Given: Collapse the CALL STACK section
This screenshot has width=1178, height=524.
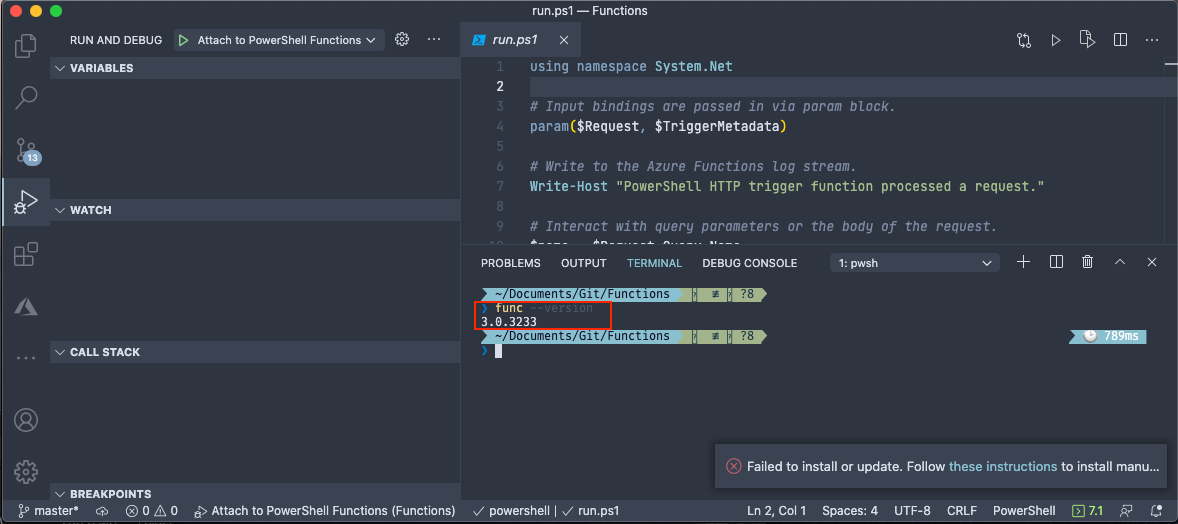Looking at the screenshot, I should [x=255, y=352].
